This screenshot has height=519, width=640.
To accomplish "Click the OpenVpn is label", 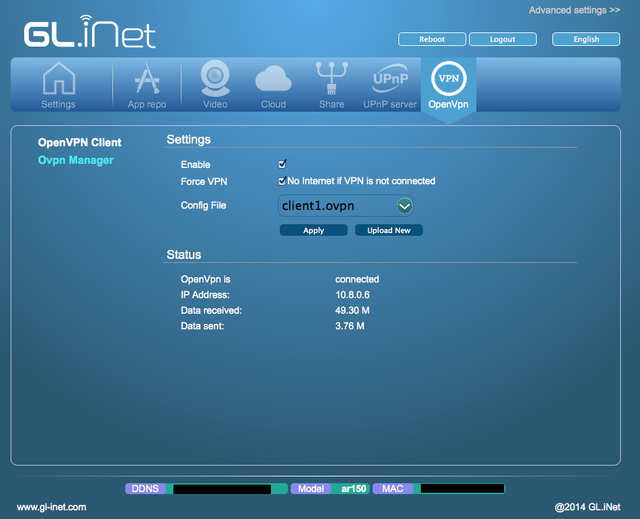I will [x=205, y=279].
